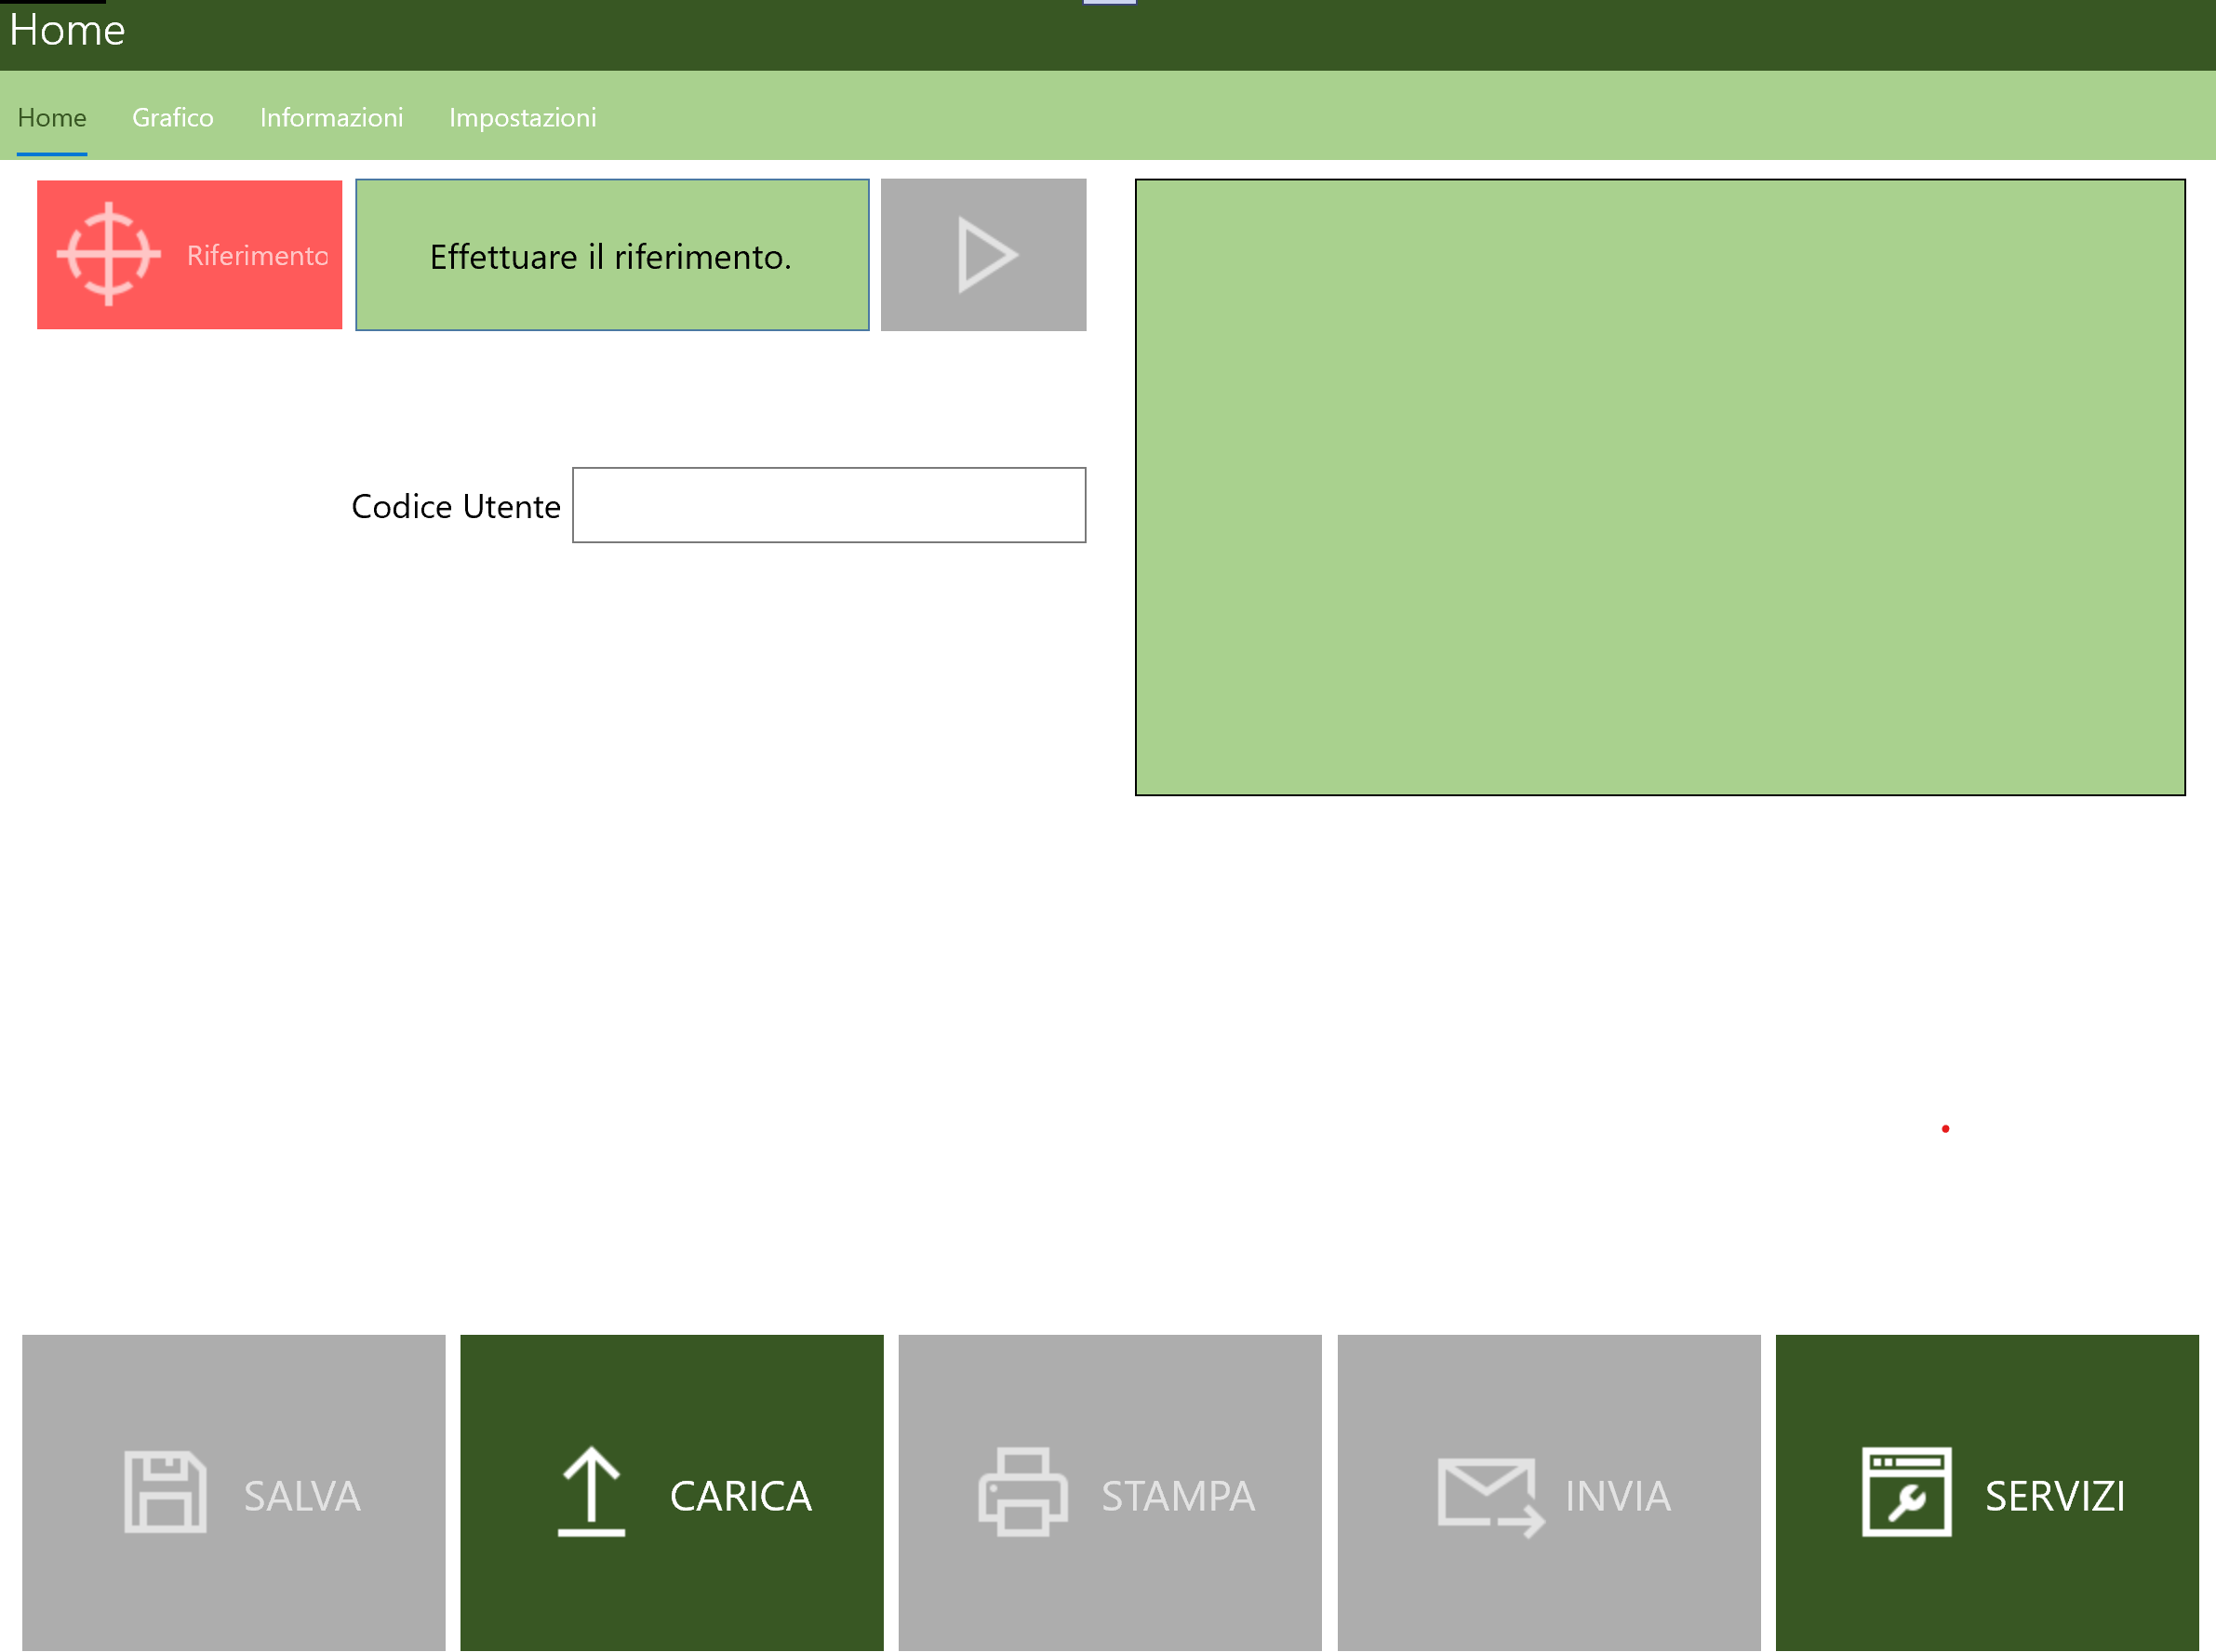Click the floppy disk SALVA icon
Viewport: 2216px width, 1652px height.
165,1491
